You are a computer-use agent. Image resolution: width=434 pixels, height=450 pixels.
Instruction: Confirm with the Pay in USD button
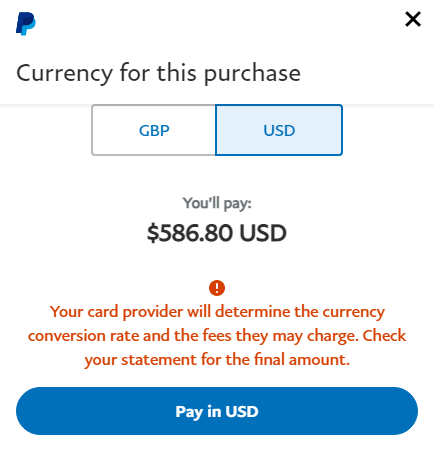pyautogui.click(x=217, y=411)
